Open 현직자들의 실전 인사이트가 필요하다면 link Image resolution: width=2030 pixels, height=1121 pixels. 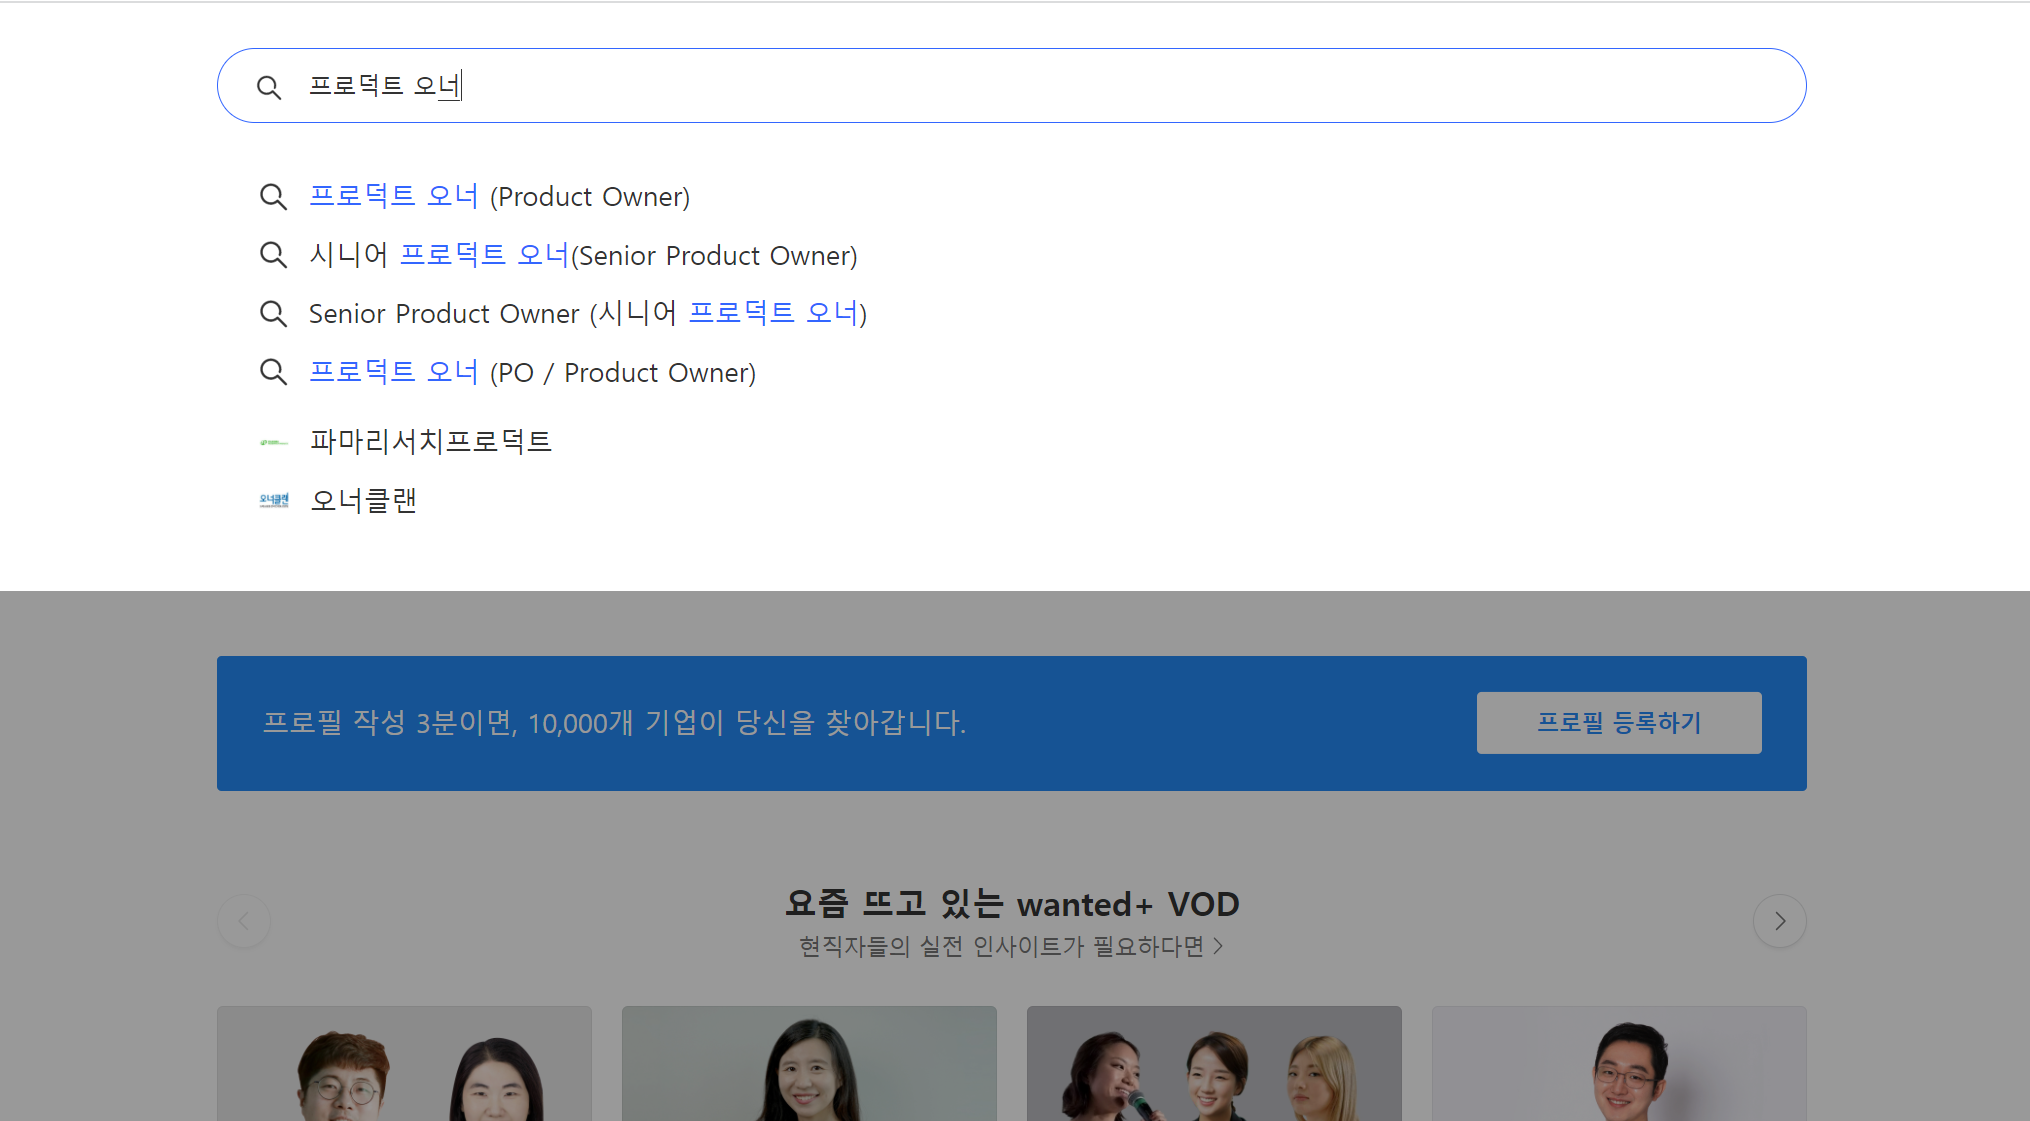[1010, 946]
